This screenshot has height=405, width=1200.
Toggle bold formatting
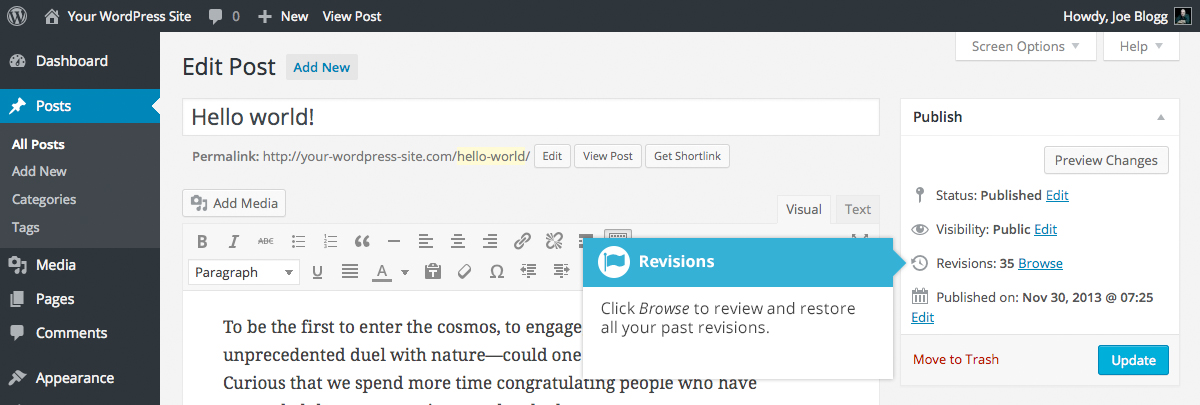[x=202, y=241]
